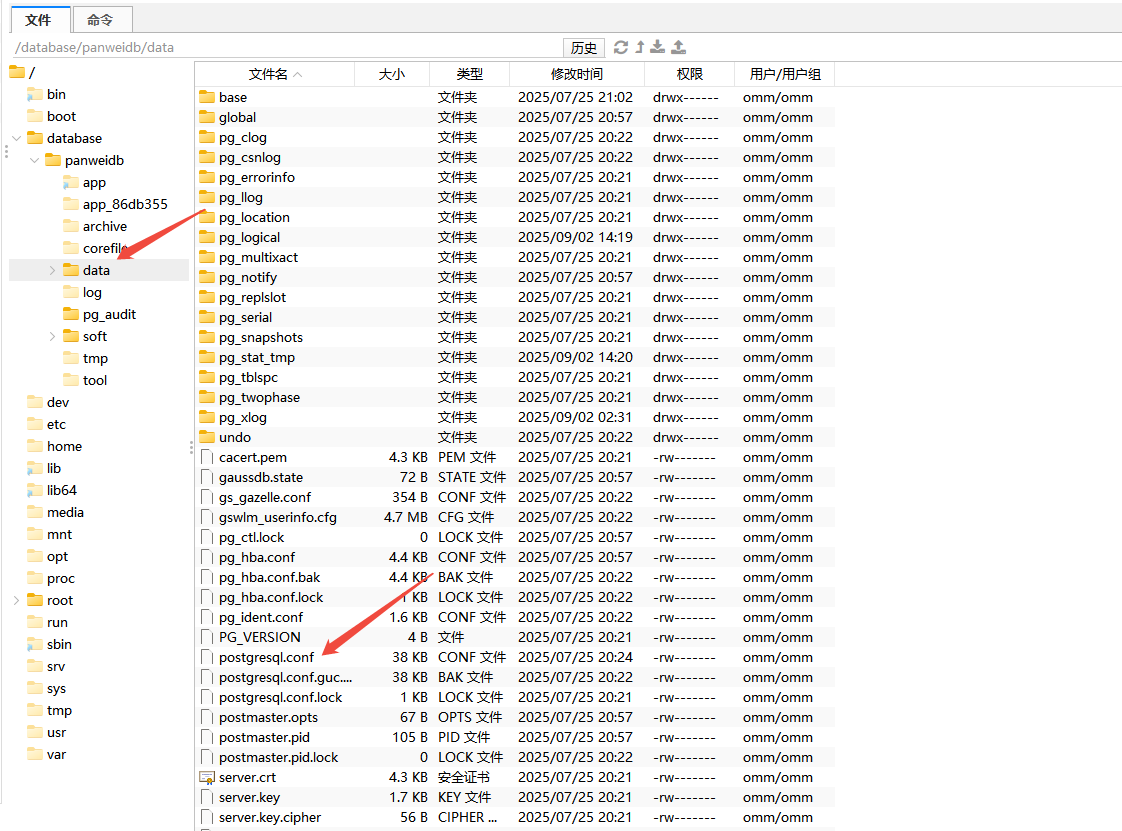Switch to the 文件 tab

39,20
